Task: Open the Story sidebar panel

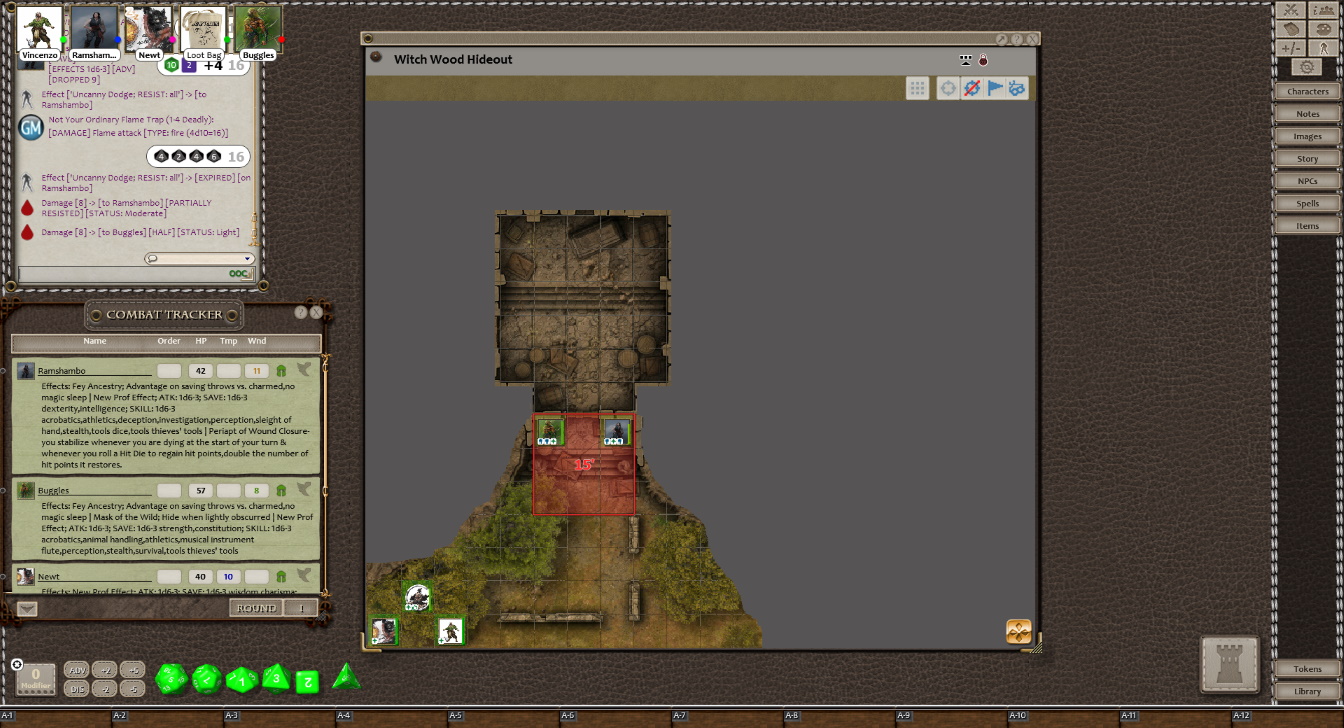Action: coord(1307,158)
